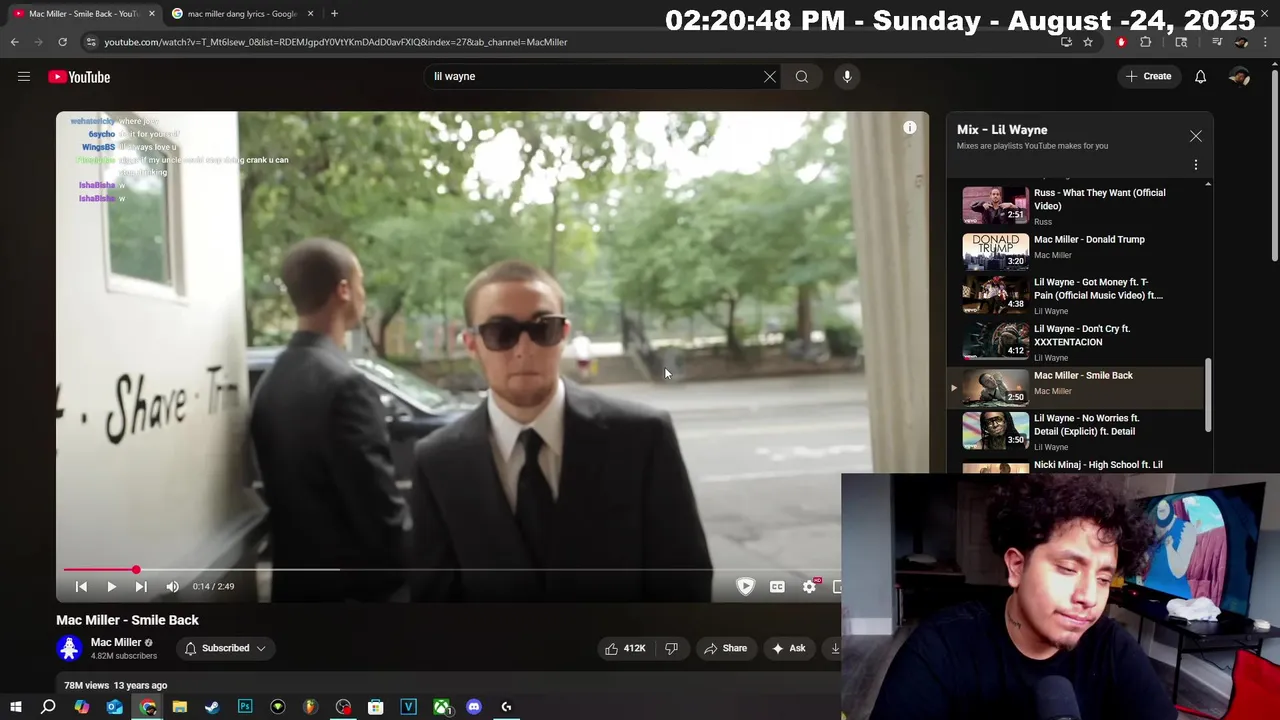Mute the video with speaker icon
This screenshot has height=720, width=1280.
pyautogui.click(x=172, y=587)
